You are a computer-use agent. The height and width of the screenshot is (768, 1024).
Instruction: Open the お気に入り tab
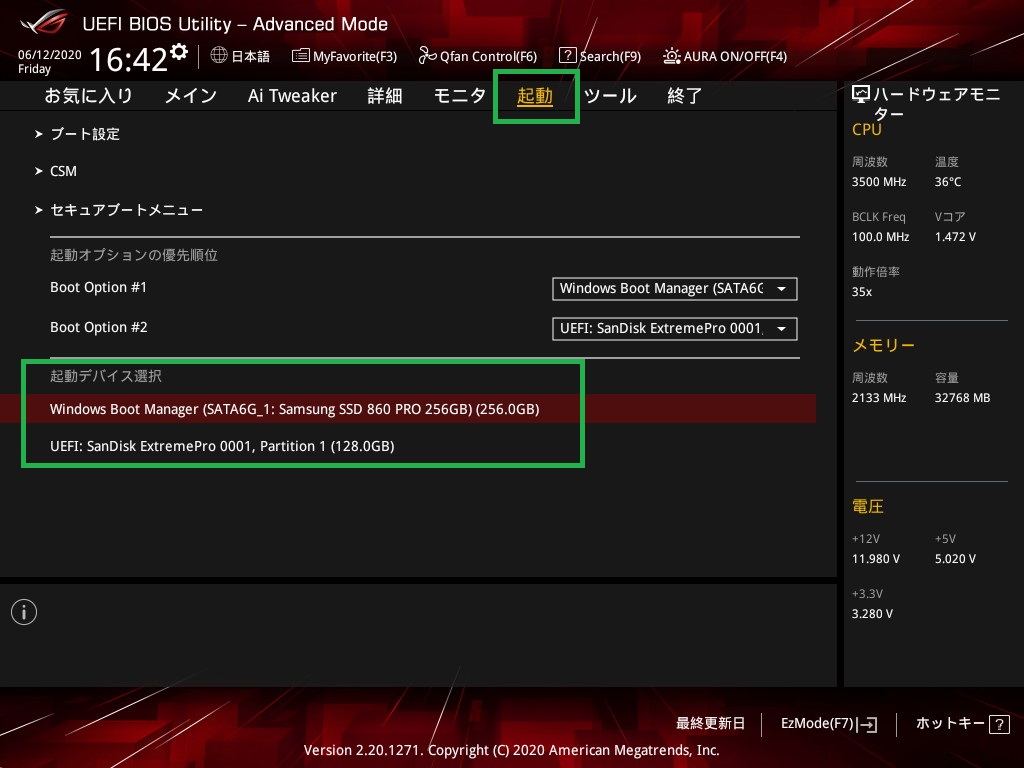pos(88,96)
